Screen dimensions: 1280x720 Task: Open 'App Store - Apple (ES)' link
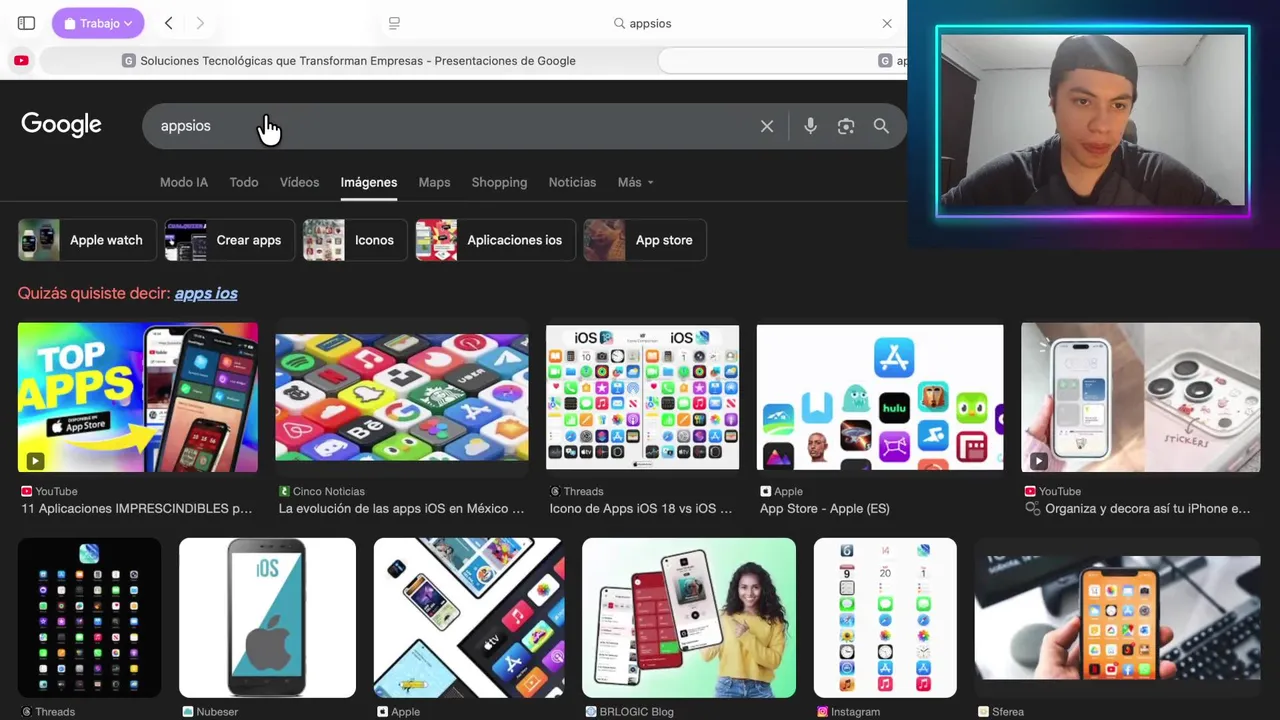(825, 508)
